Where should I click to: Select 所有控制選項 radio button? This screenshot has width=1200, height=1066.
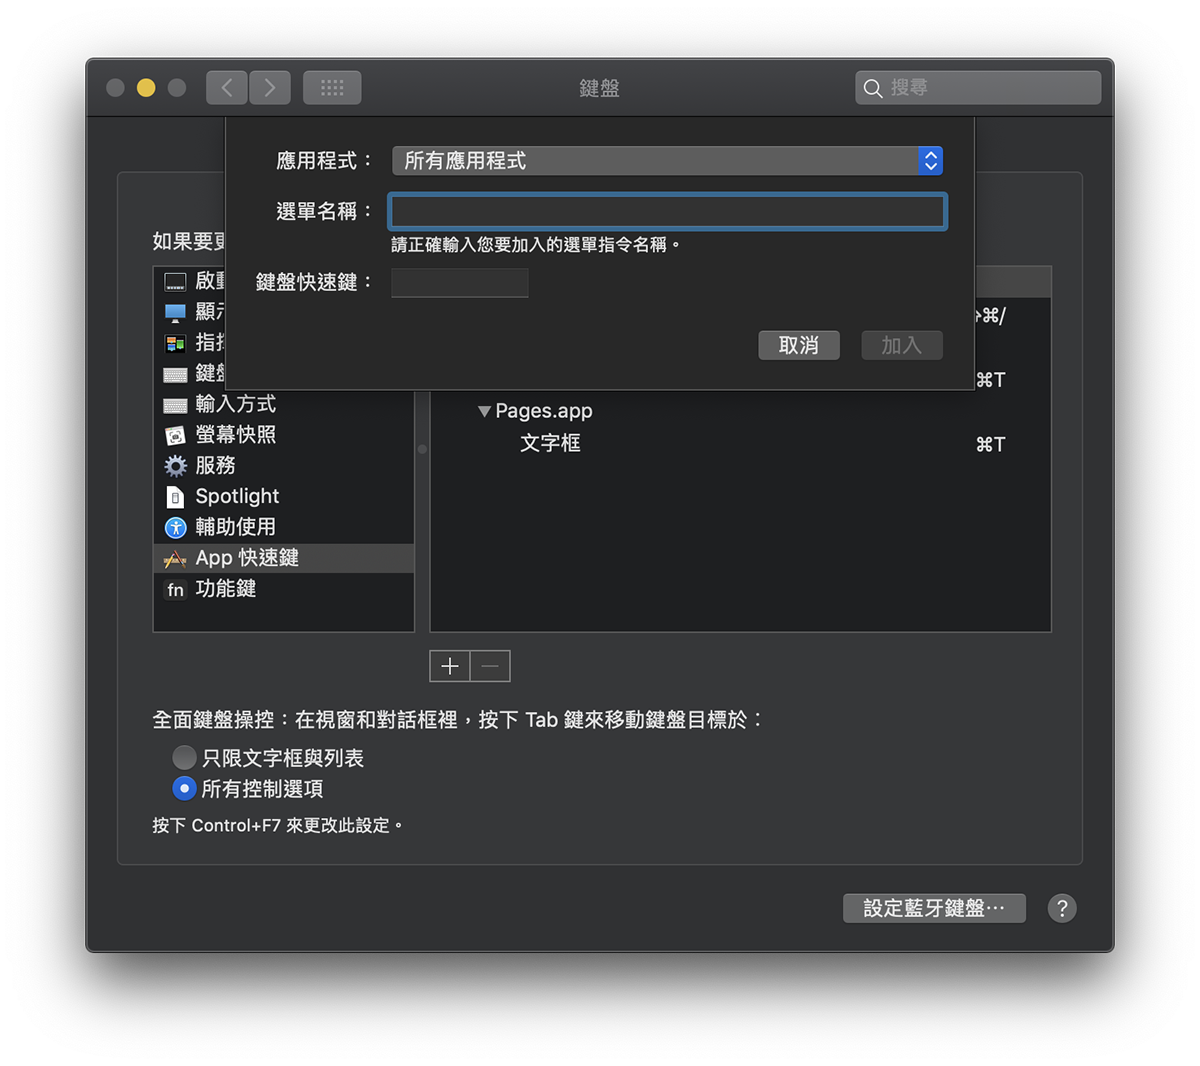coord(184,788)
